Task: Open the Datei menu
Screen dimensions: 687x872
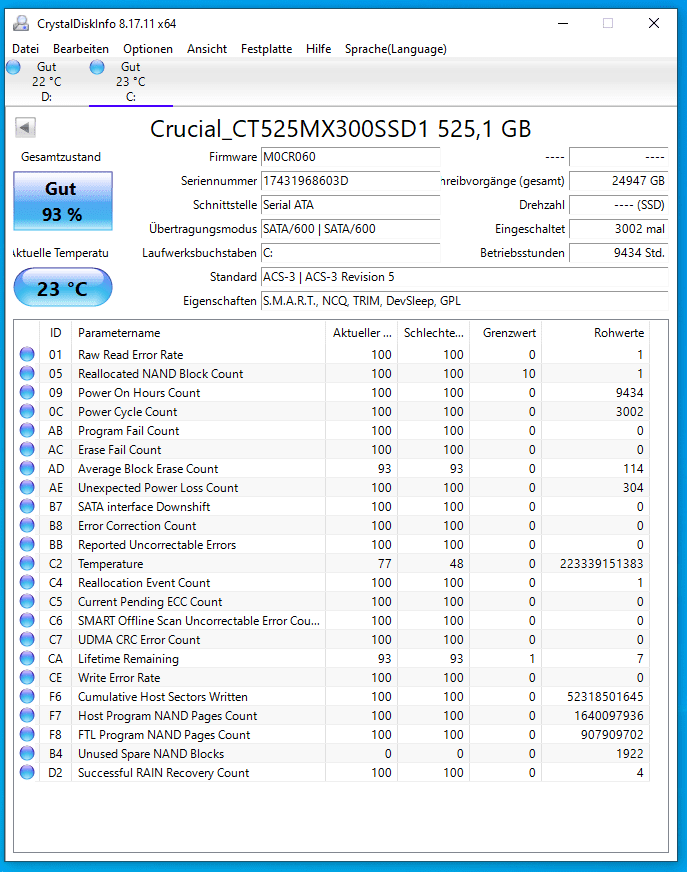Action: pyautogui.click(x=26, y=49)
